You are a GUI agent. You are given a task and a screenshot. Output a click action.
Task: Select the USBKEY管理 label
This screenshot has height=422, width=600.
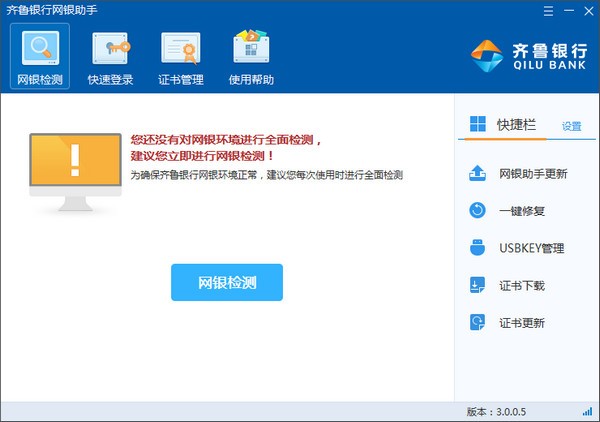click(532, 248)
